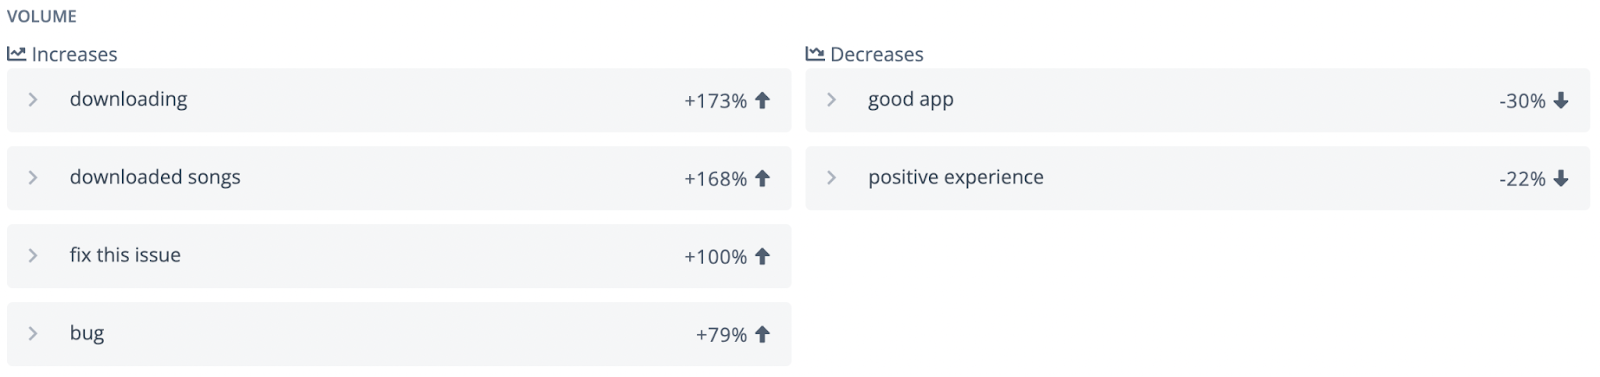Open the downloading theme label
The width and height of the screenshot is (1600, 377).
pos(129,99)
